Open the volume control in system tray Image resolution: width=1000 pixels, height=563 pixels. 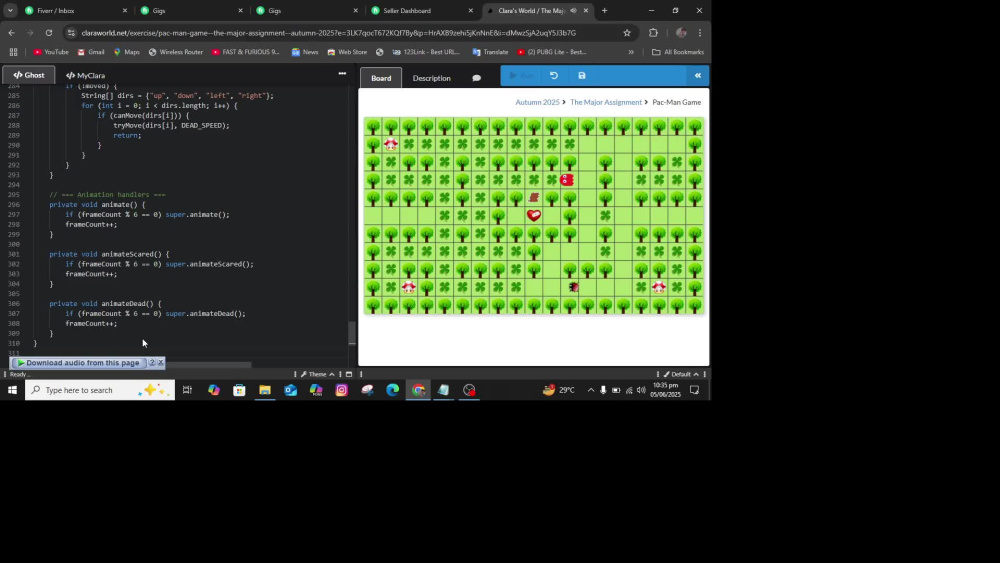641,390
